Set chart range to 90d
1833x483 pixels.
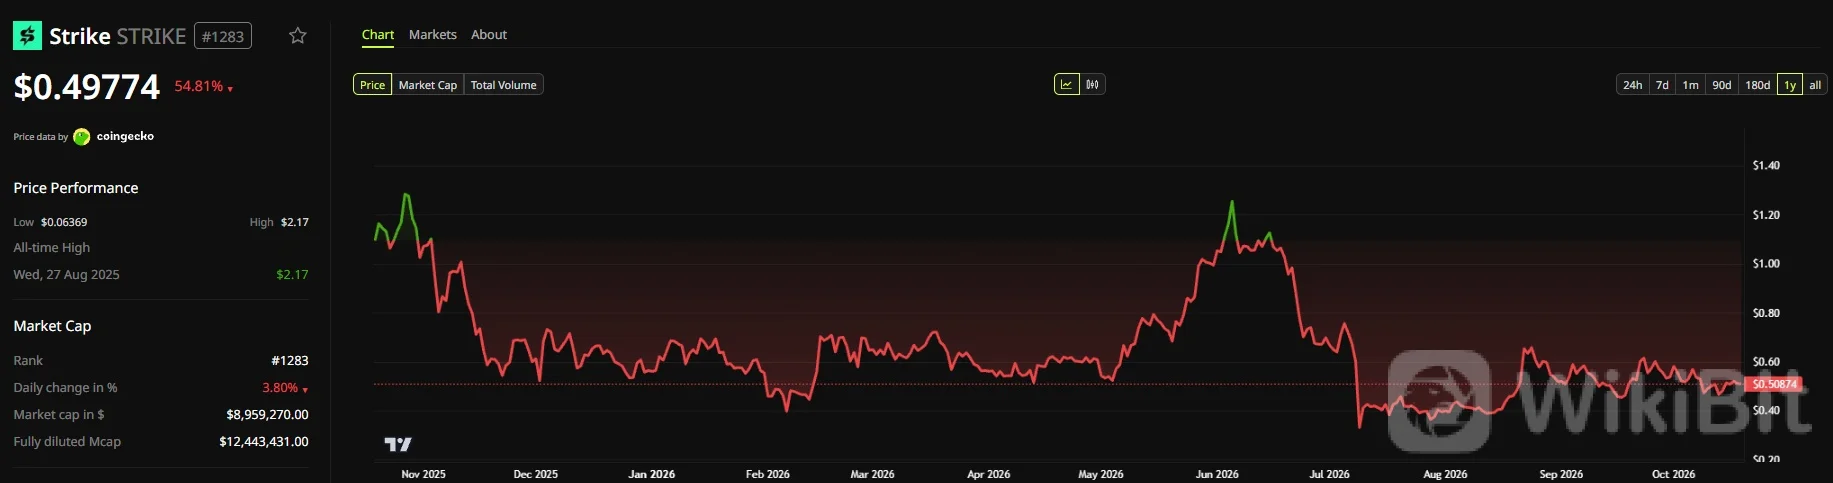tap(1722, 85)
